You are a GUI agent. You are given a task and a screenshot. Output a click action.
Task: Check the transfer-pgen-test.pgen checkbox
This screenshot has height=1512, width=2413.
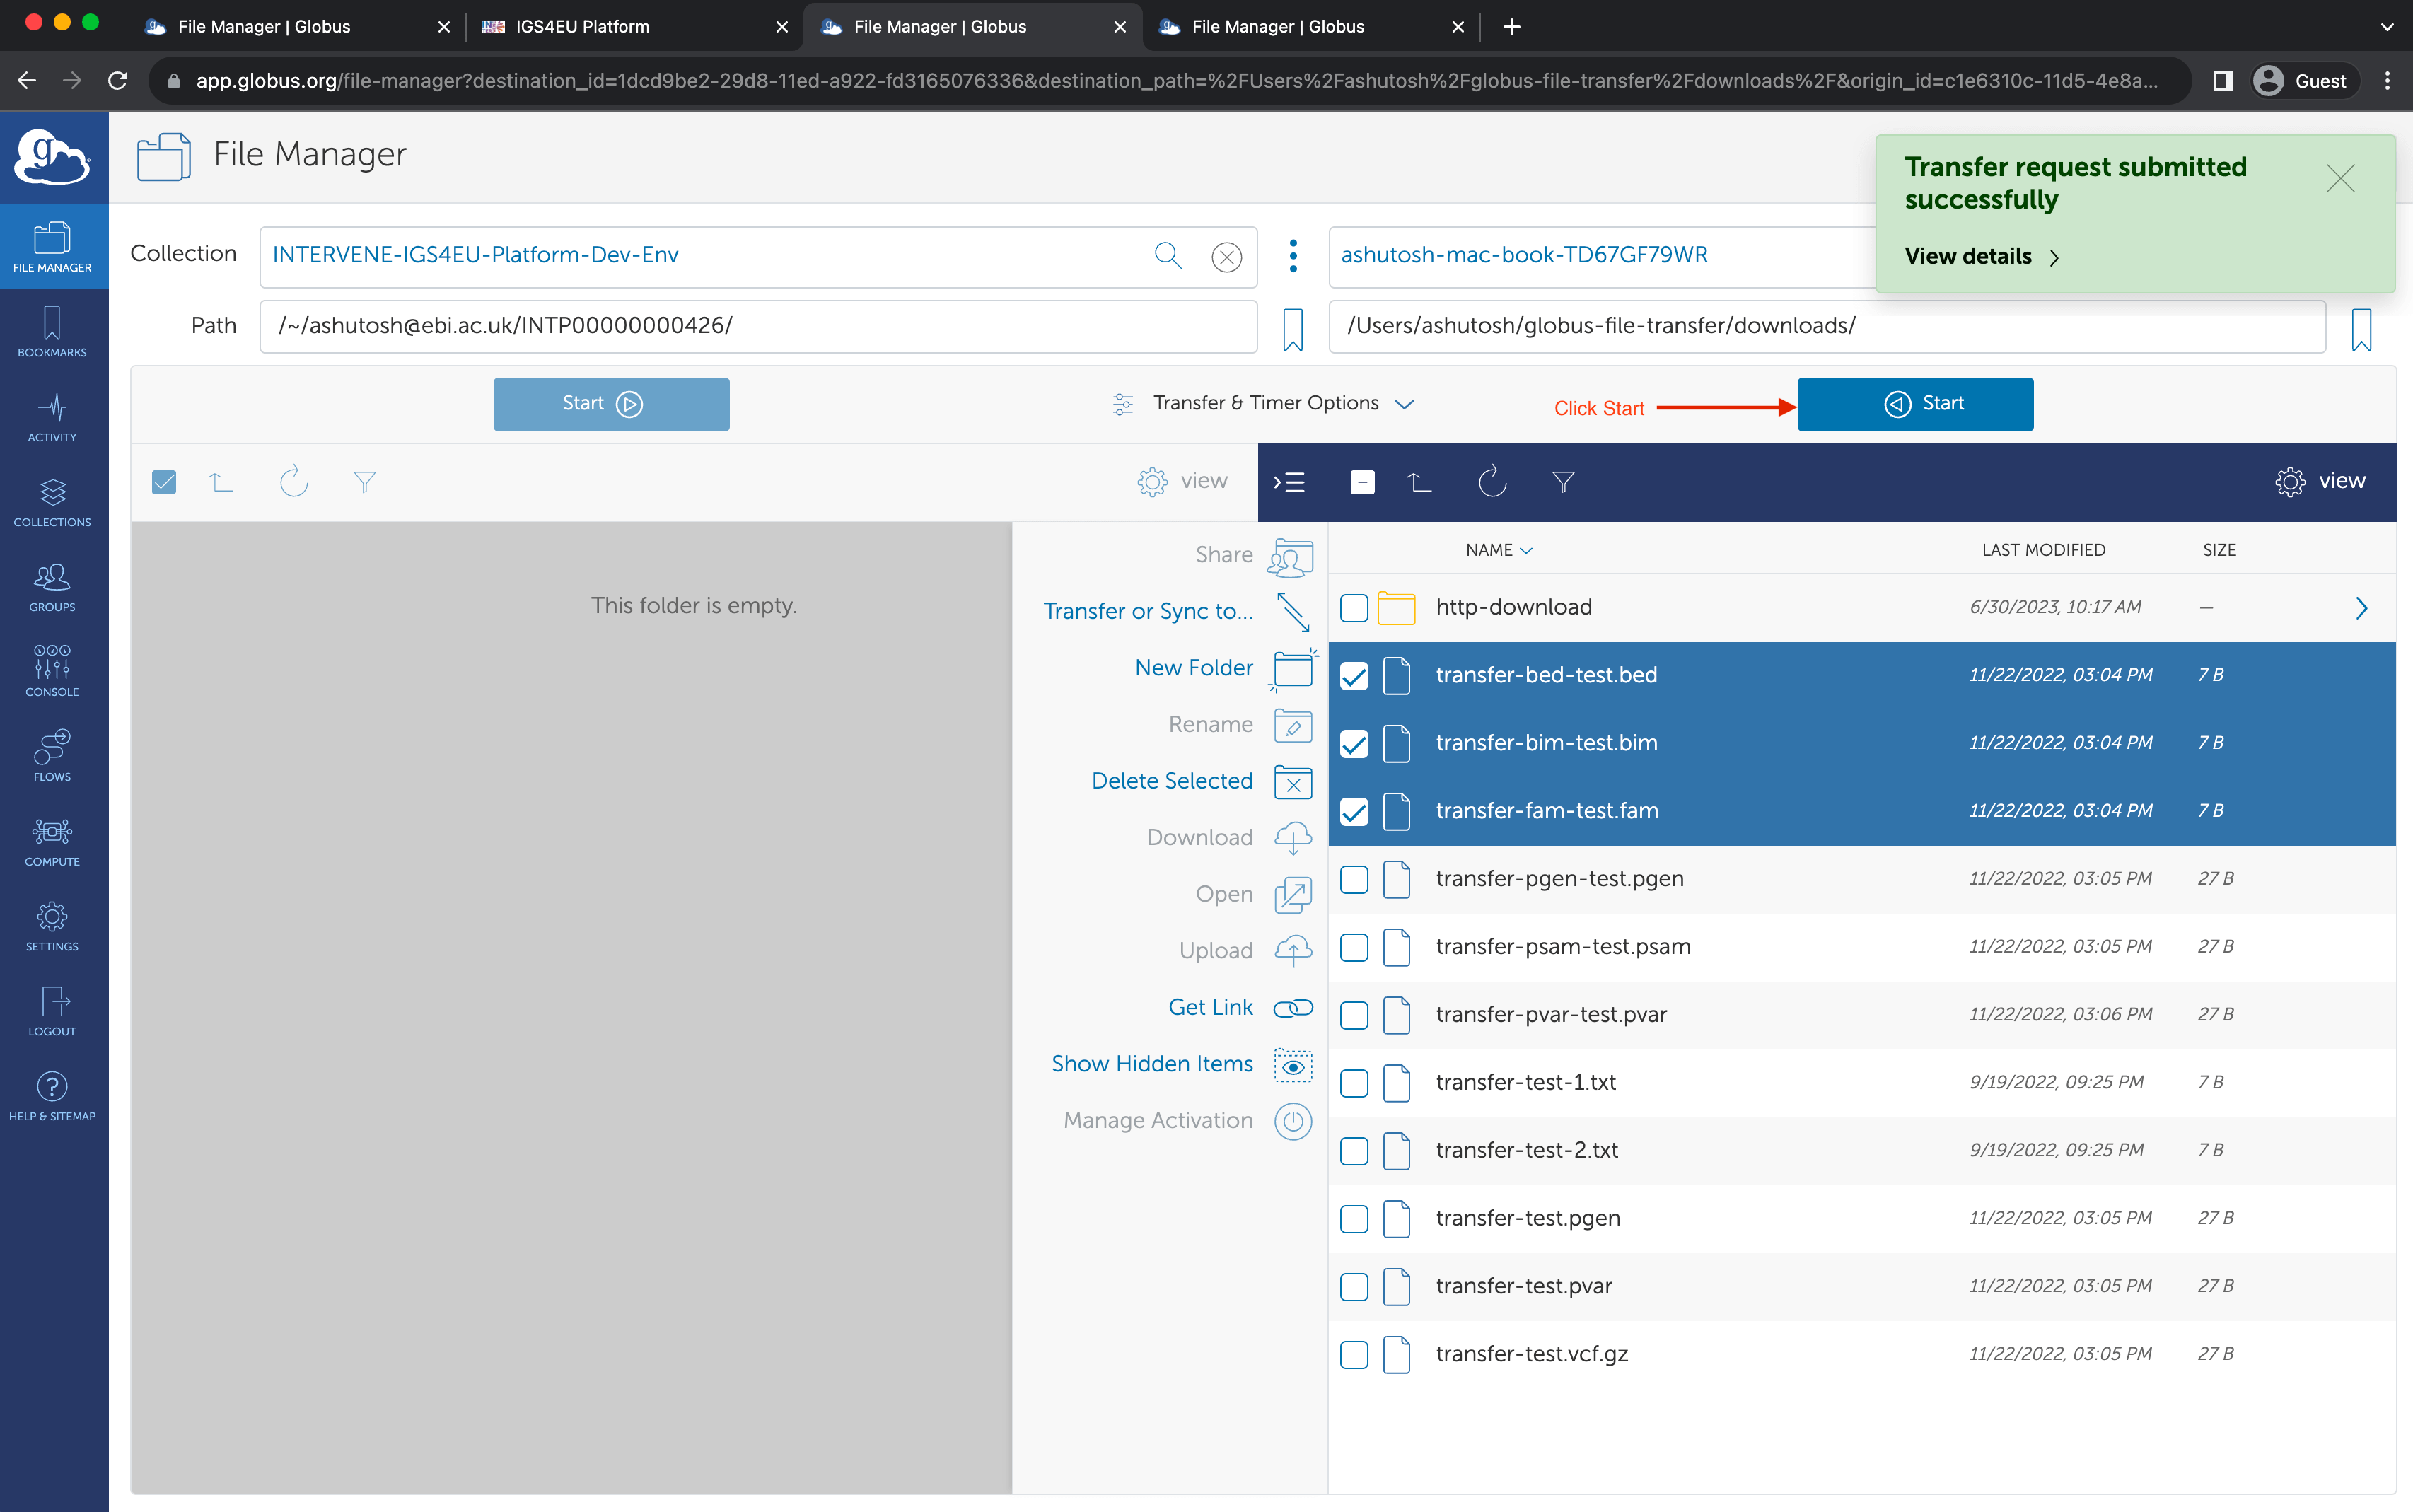pyautogui.click(x=1354, y=879)
